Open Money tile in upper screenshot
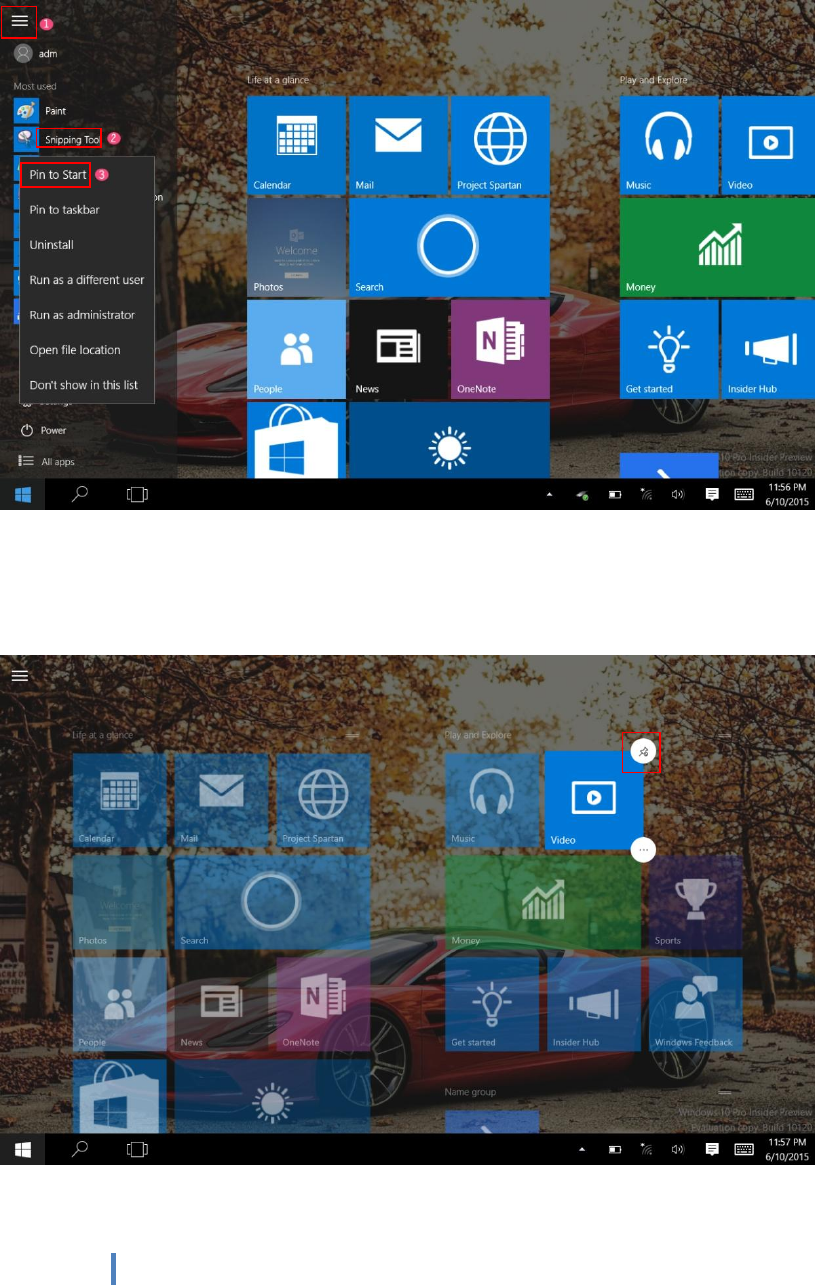Screen dimensions: 815x1285 (x=717, y=247)
